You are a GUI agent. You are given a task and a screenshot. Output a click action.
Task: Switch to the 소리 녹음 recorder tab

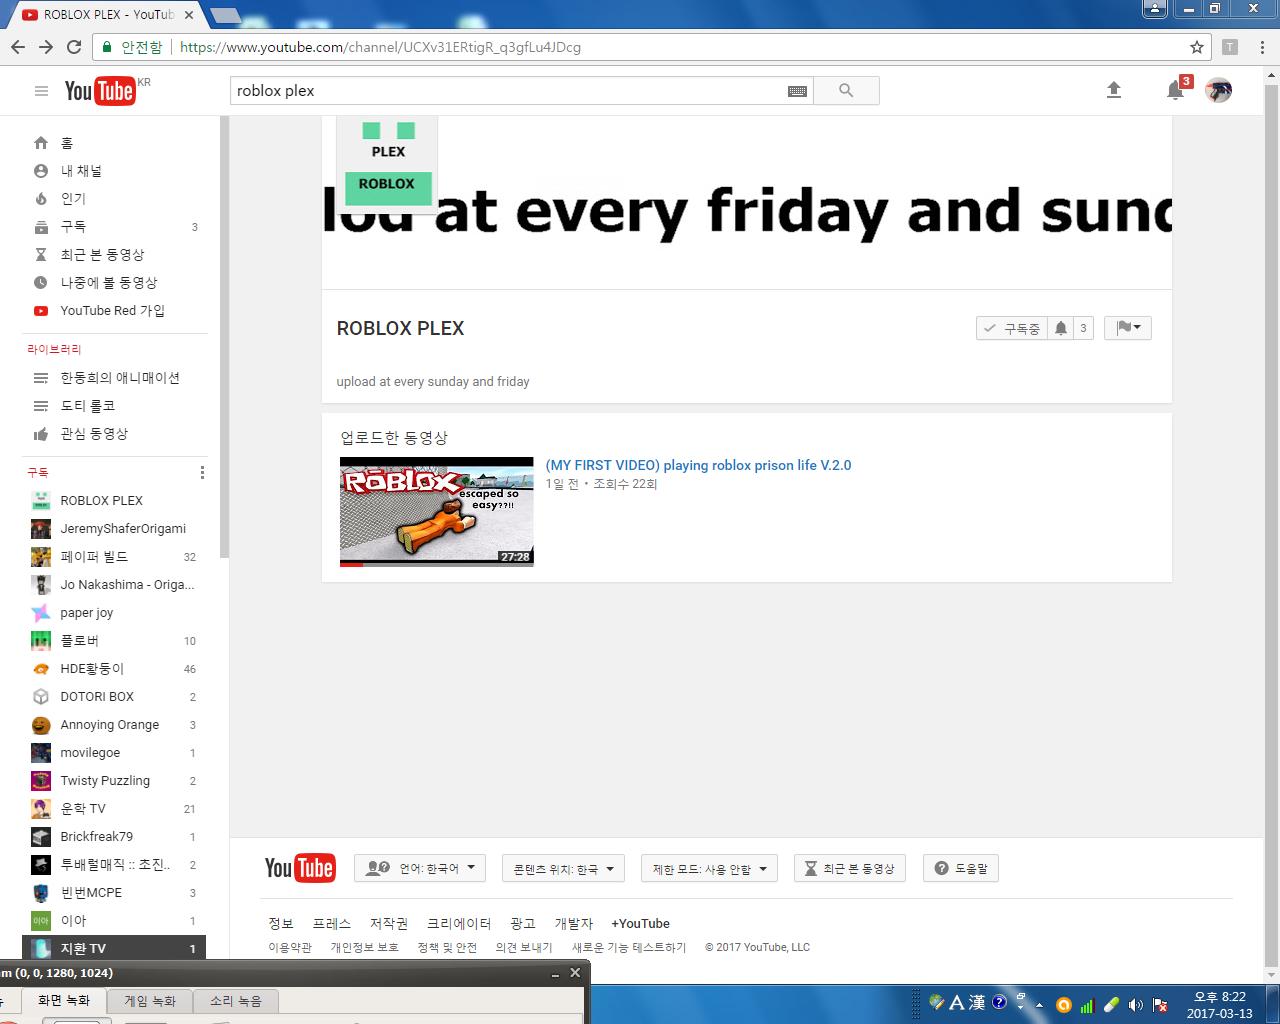tap(236, 1000)
